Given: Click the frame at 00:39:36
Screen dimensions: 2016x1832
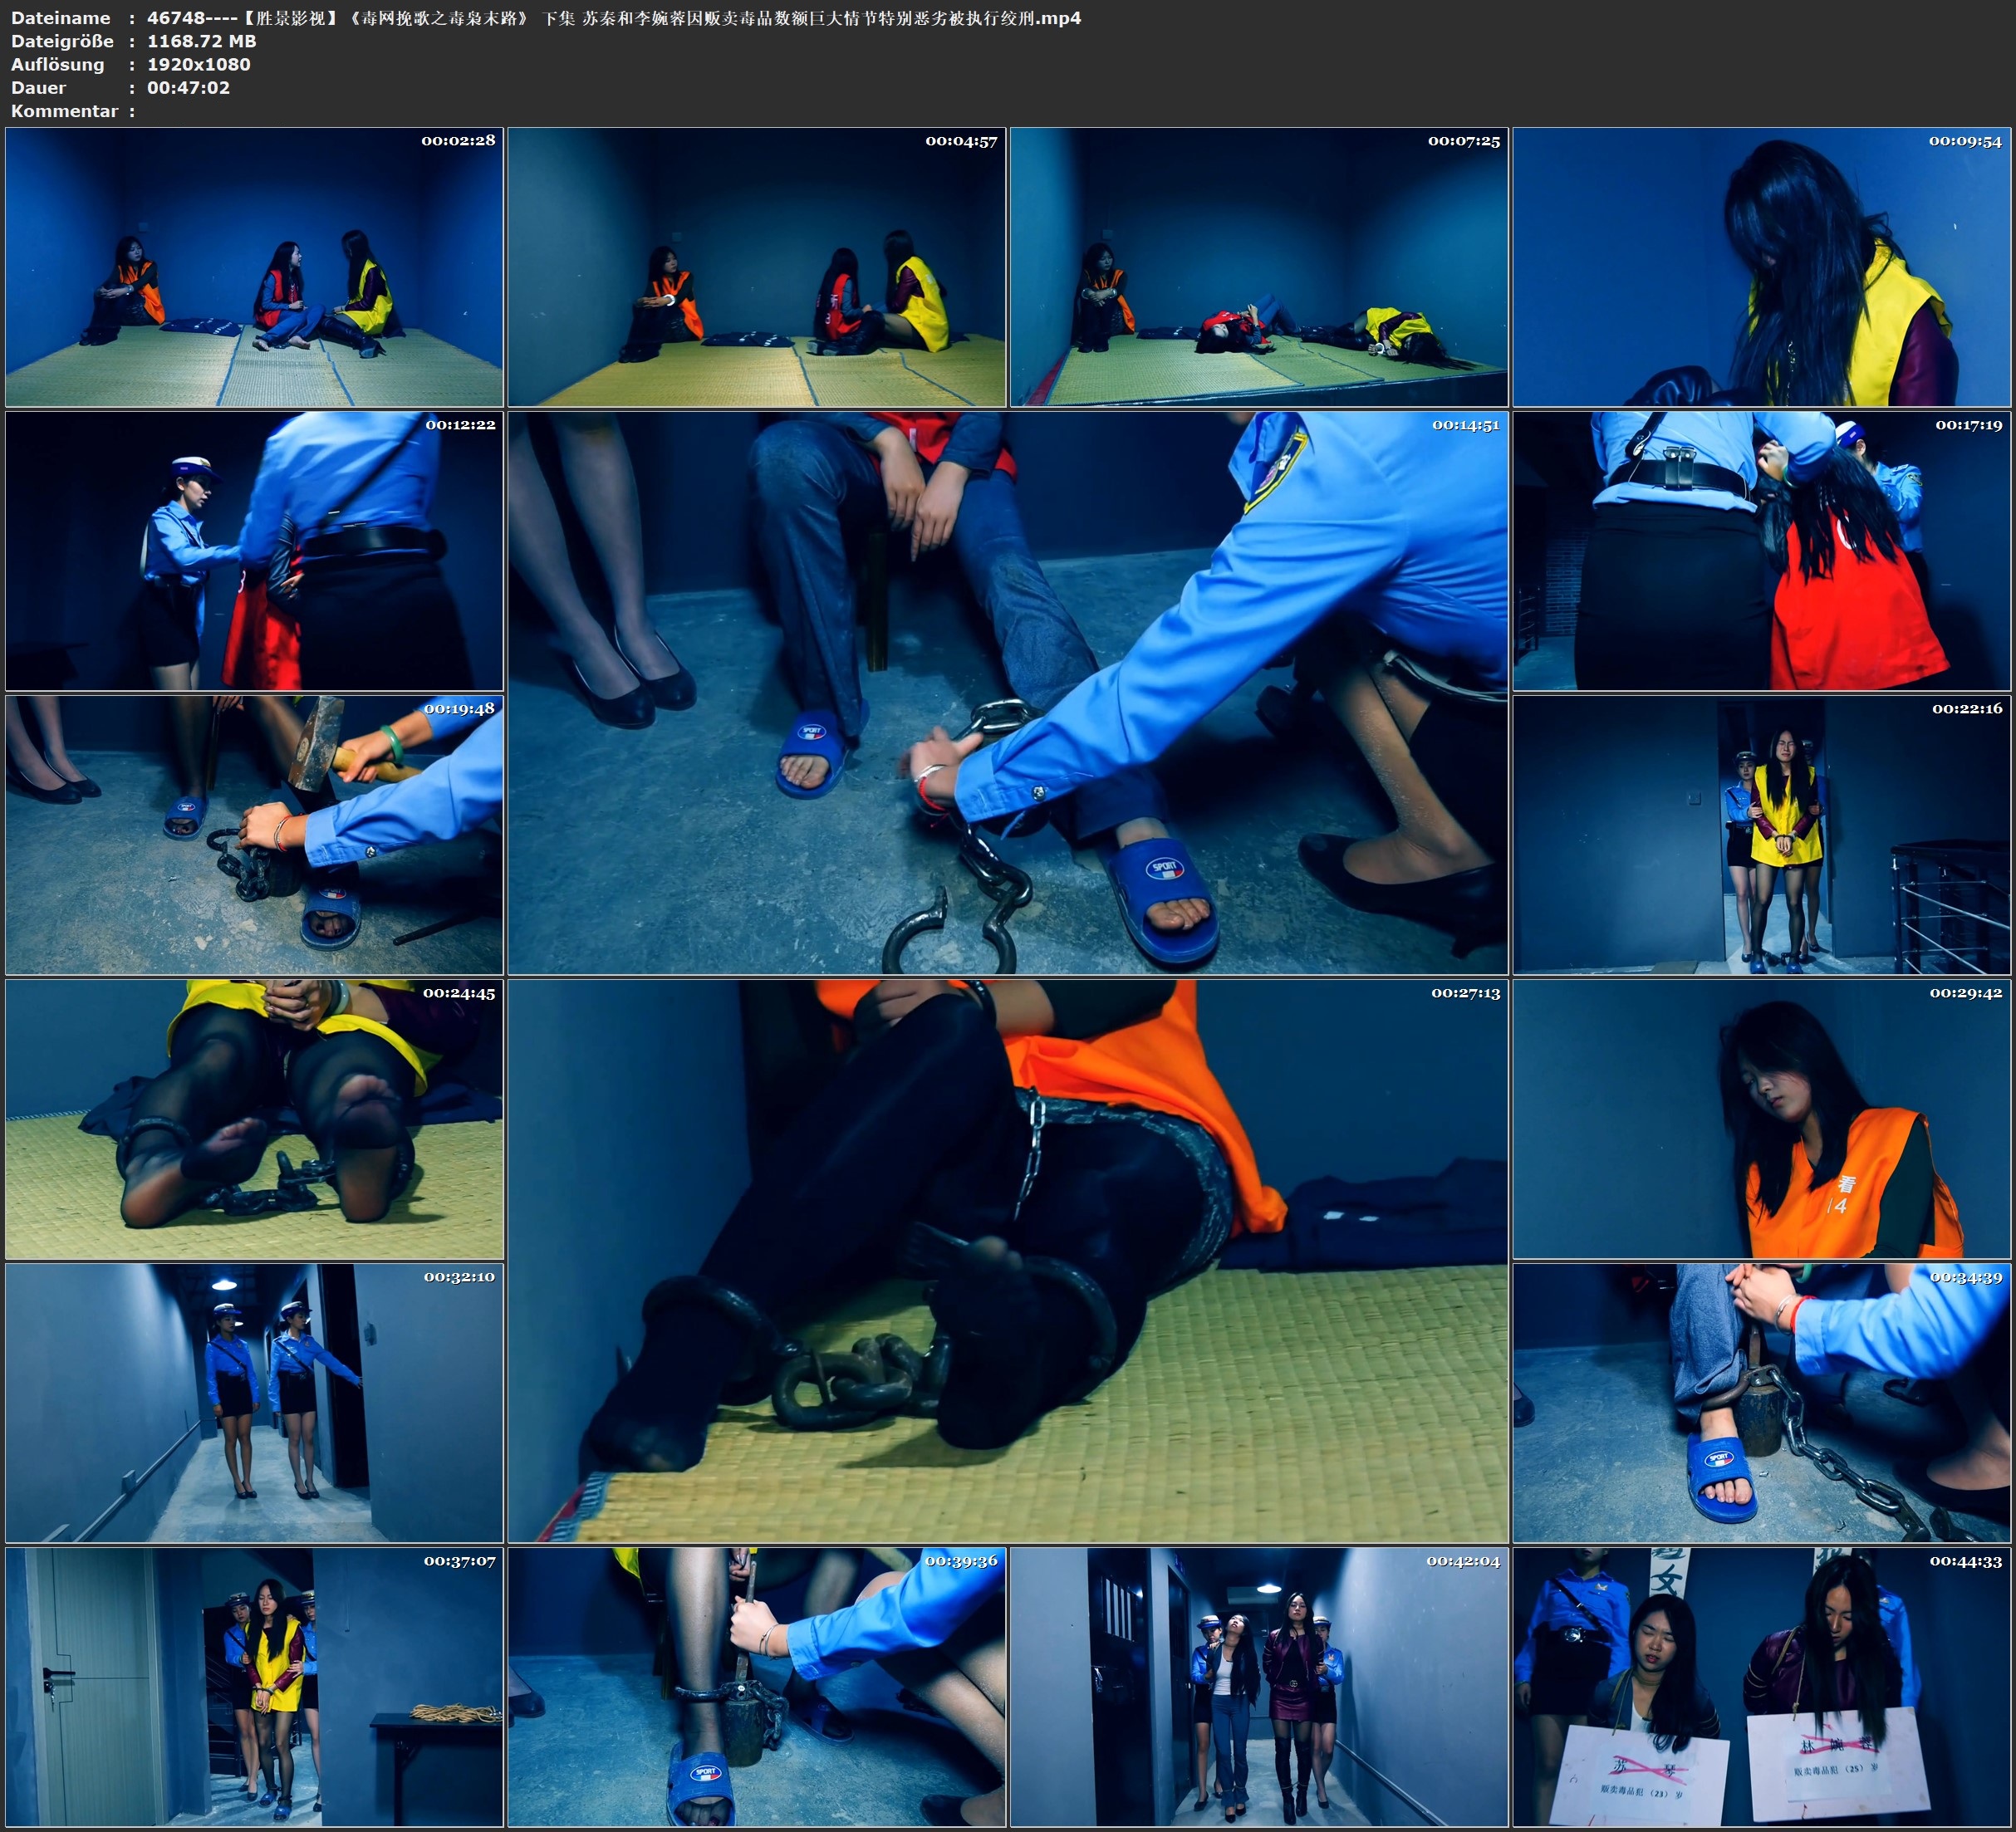Looking at the screenshot, I should click(x=756, y=1687).
